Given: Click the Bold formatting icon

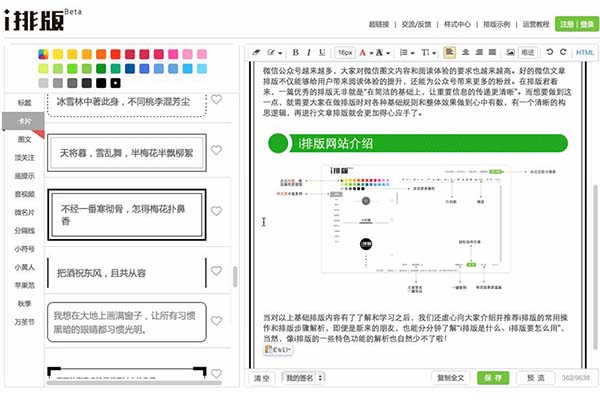Looking at the screenshot, I should 296,52.
